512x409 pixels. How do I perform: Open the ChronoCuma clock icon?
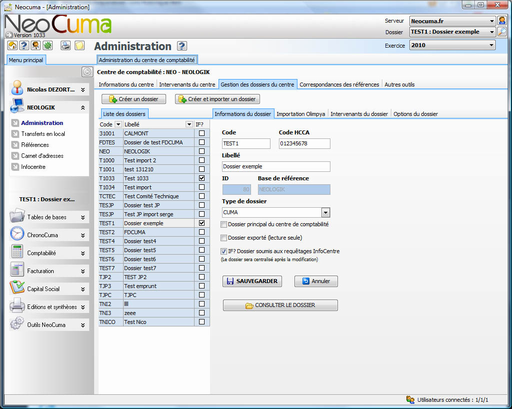point(17,234)
